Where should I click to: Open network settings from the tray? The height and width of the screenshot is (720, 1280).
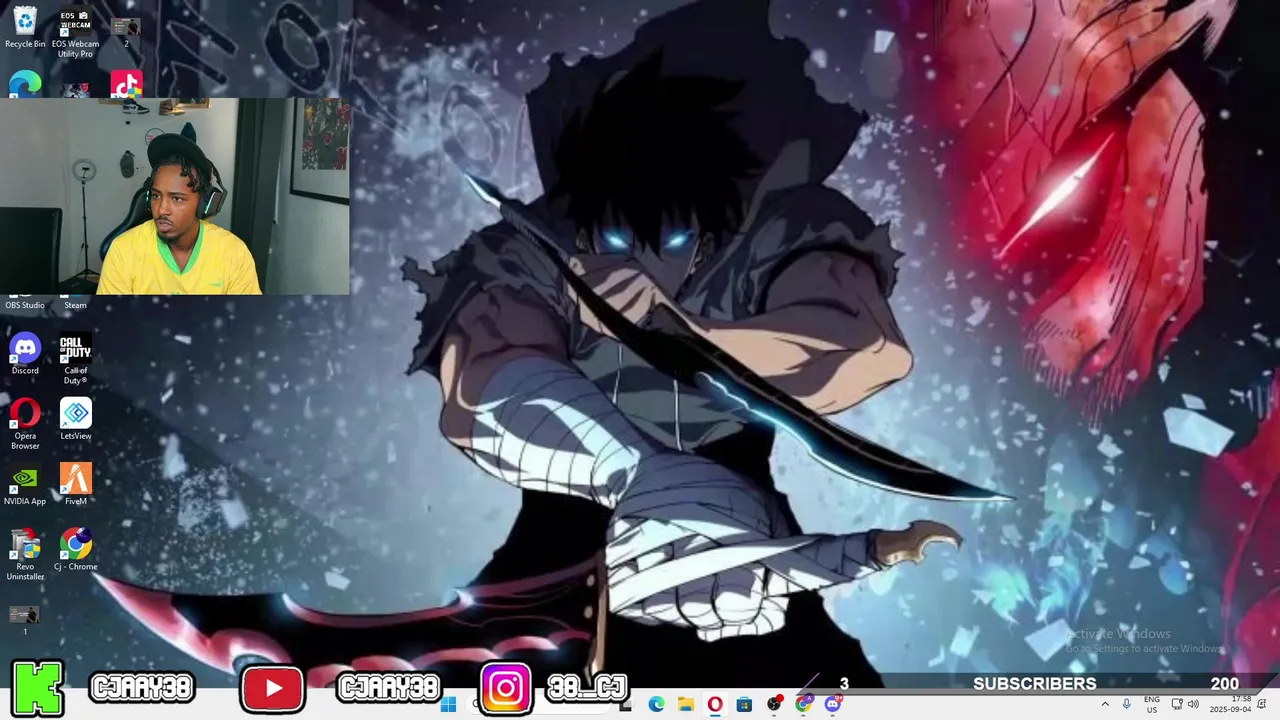[1177, 704]
